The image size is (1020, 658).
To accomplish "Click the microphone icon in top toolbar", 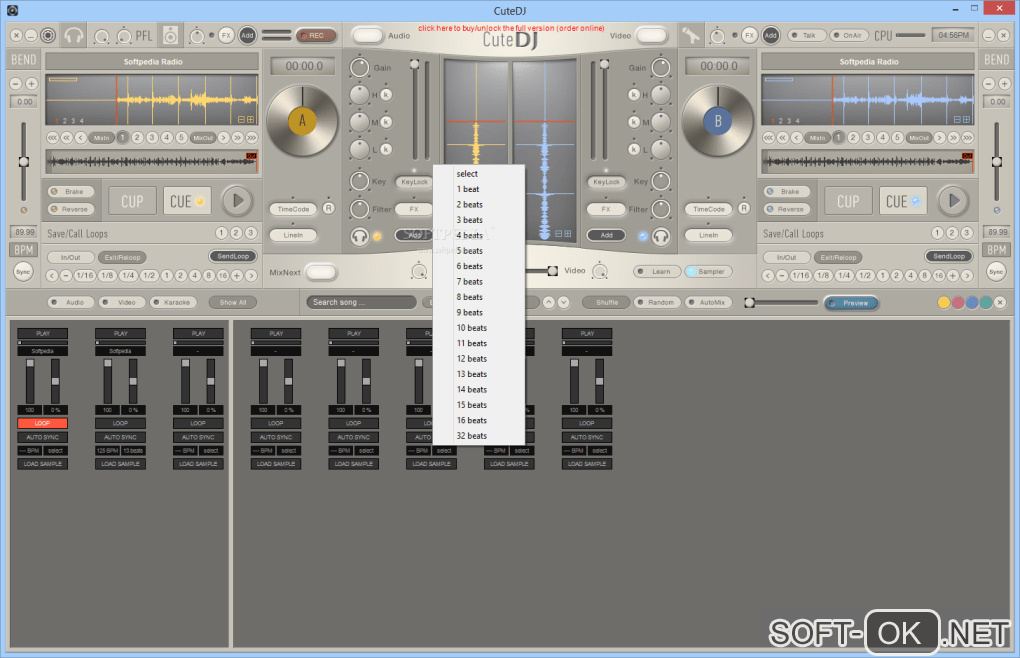I will pyautogui.click(x=690, y=36).
